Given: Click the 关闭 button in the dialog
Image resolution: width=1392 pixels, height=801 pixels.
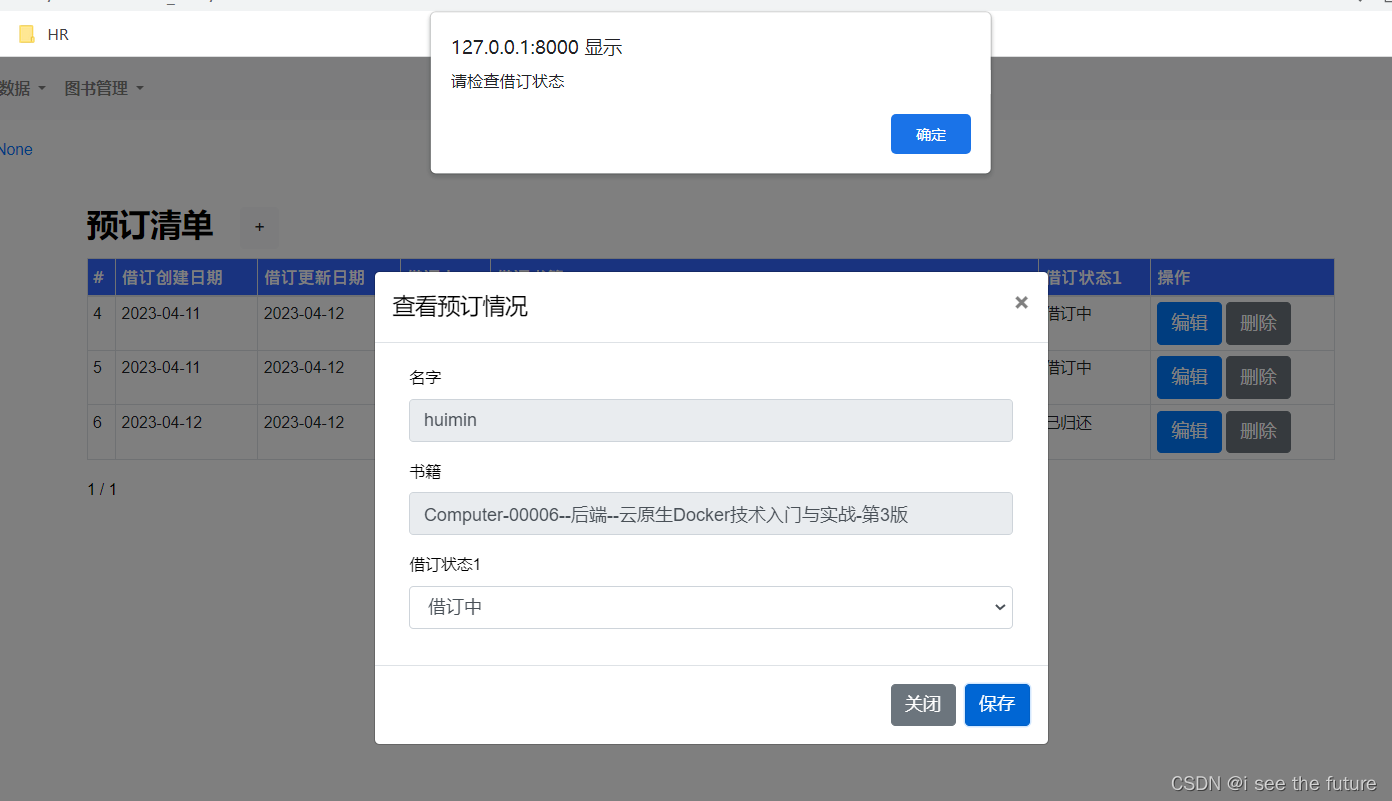Looking at the screenshot, I should pos(923,704).
